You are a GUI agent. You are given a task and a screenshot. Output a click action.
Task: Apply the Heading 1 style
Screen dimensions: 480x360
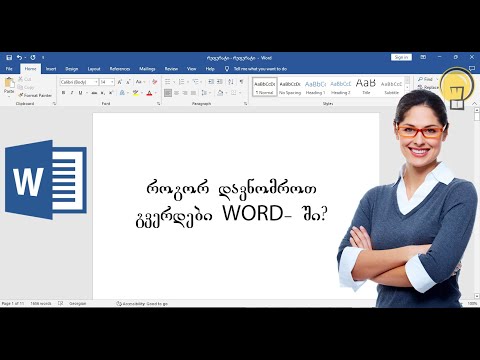(315, 87)
